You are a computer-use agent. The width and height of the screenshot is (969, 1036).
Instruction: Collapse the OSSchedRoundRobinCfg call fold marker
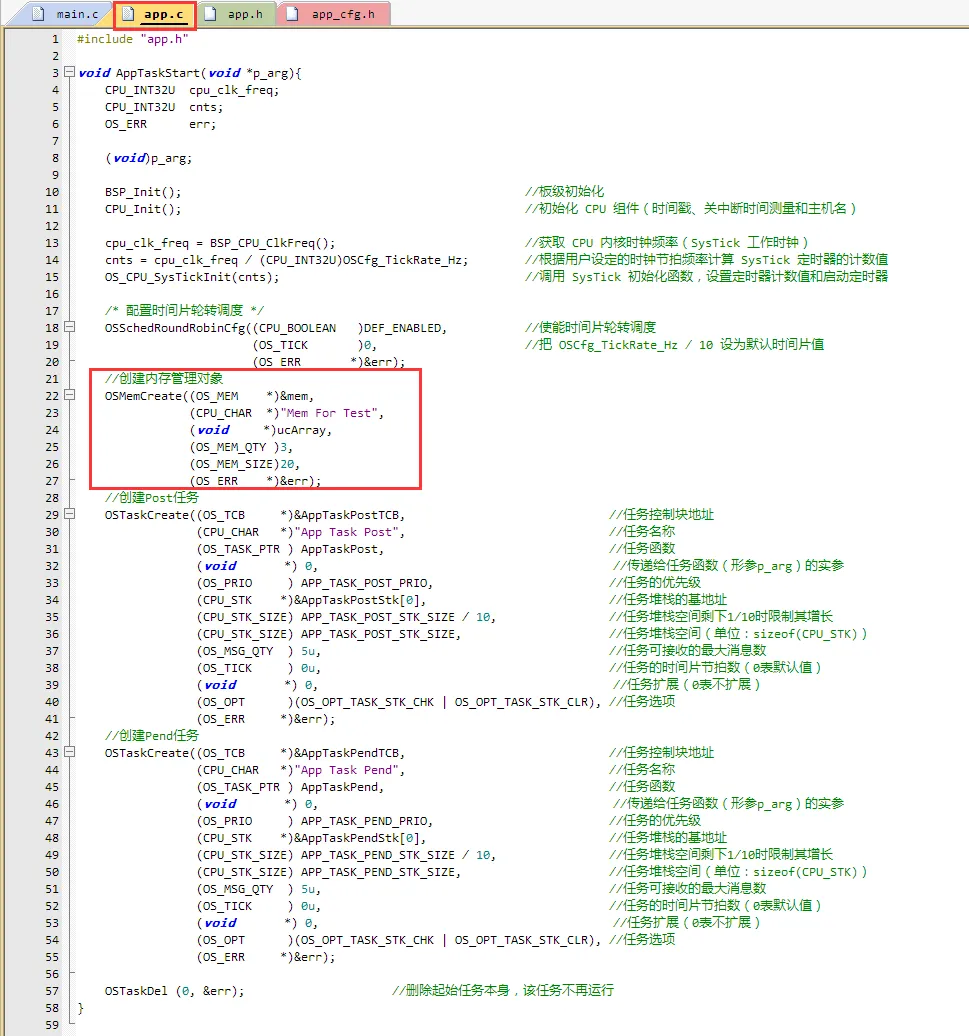68,328
